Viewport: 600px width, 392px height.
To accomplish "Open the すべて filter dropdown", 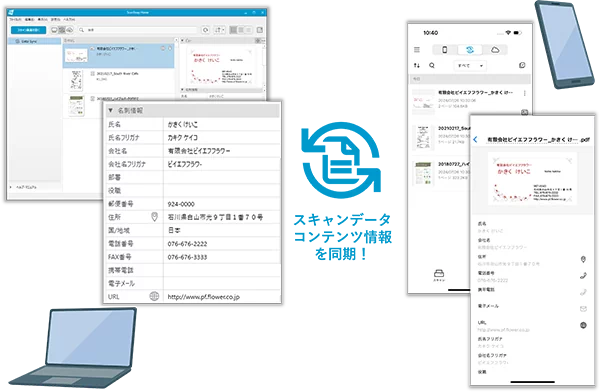I will pos(470,66).
